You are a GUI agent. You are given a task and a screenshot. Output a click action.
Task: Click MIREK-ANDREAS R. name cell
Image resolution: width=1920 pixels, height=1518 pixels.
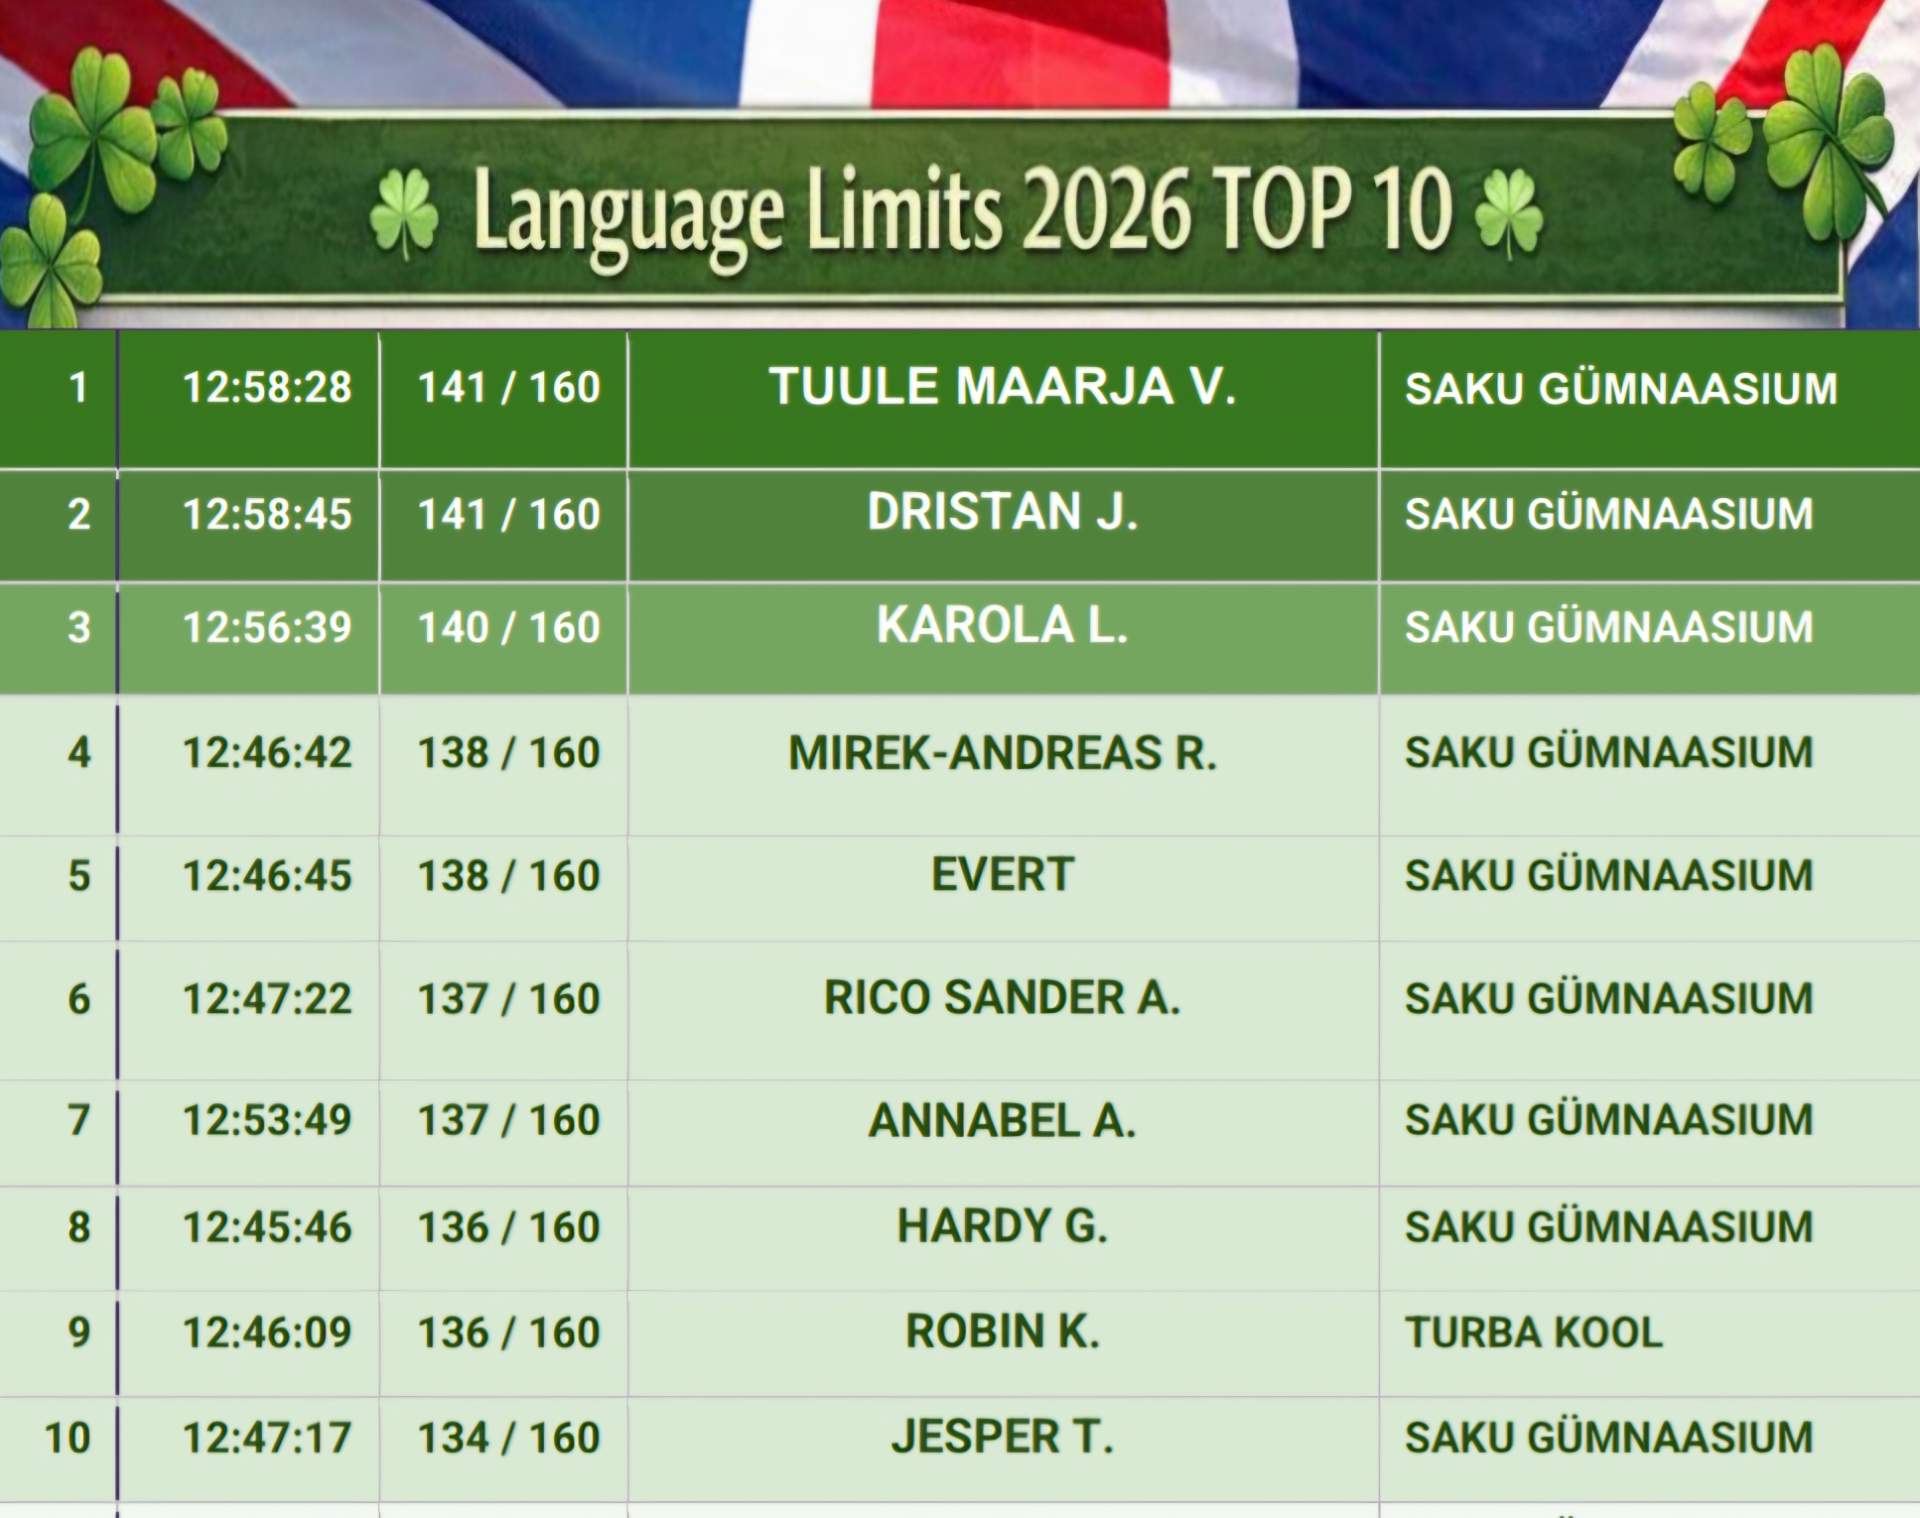(x=1002, y=753)
